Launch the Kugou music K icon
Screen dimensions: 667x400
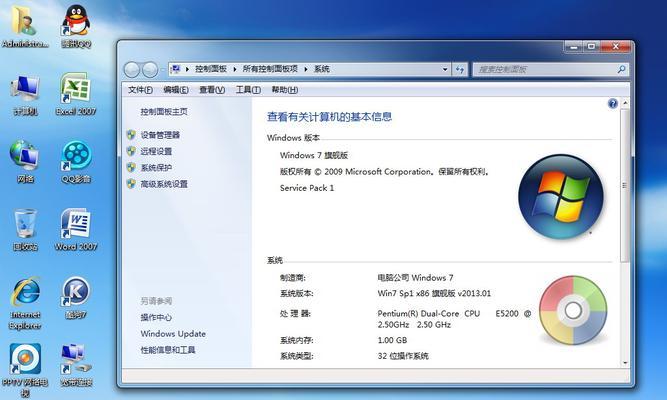[x=76, y=297]
